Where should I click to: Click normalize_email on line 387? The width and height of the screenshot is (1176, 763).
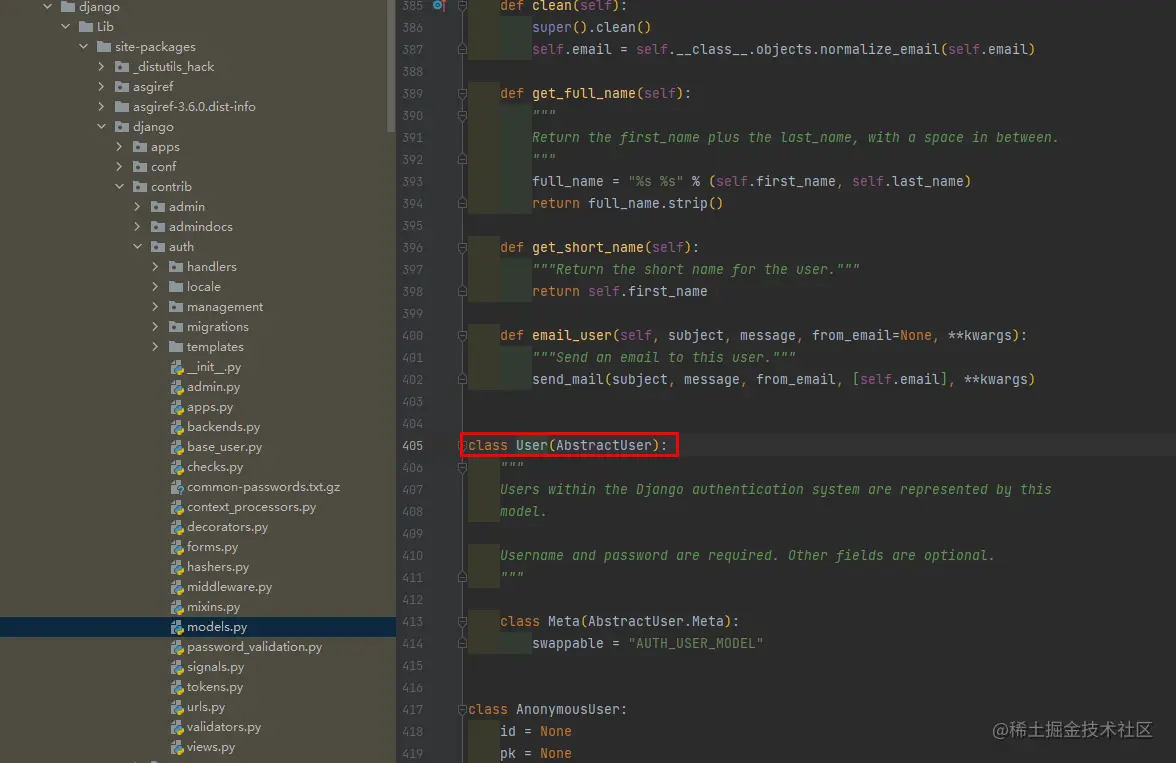pos(879,50)
